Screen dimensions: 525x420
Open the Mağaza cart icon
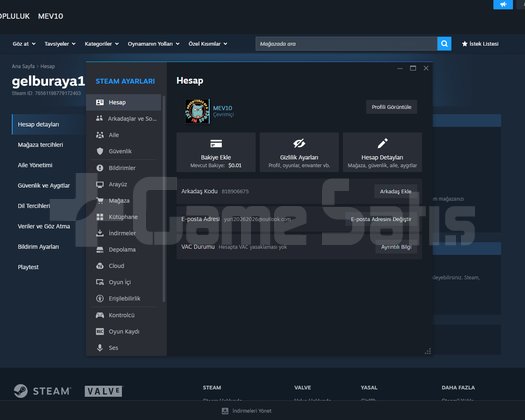tap(100, 201)
